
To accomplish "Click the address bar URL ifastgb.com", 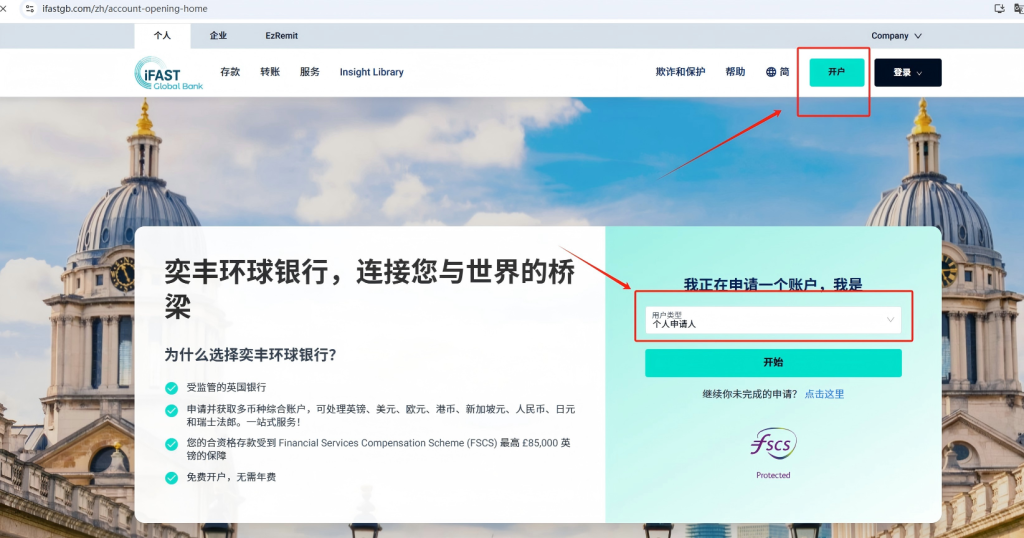I will 125,8.
